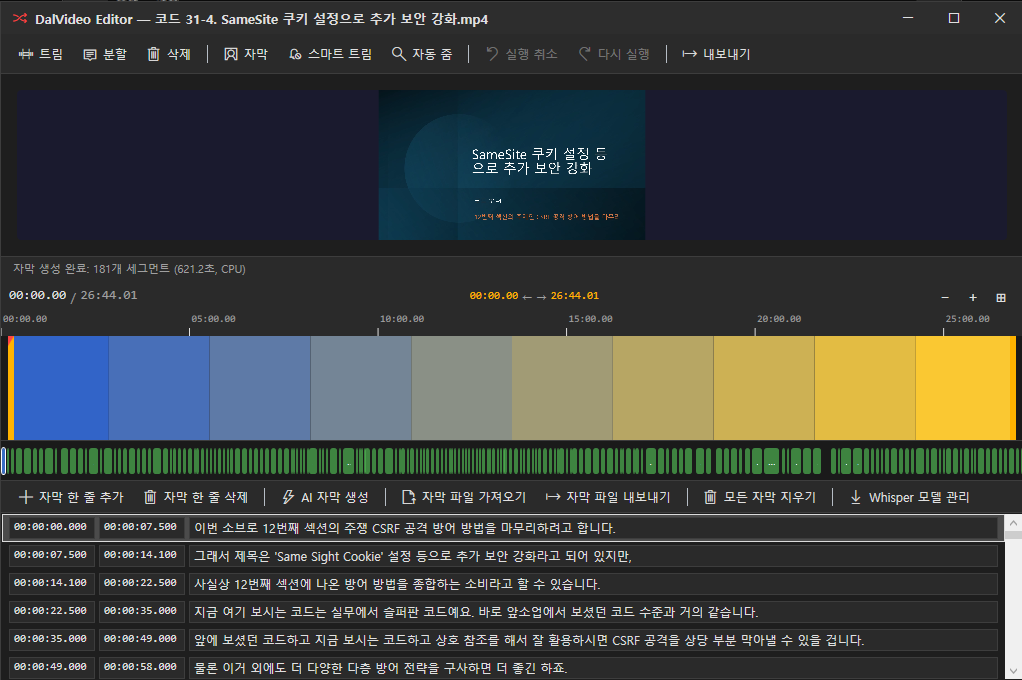Select the 트림 (Trim) tool
This screenshot has width=1022, height=680.
tap(41, 54)
